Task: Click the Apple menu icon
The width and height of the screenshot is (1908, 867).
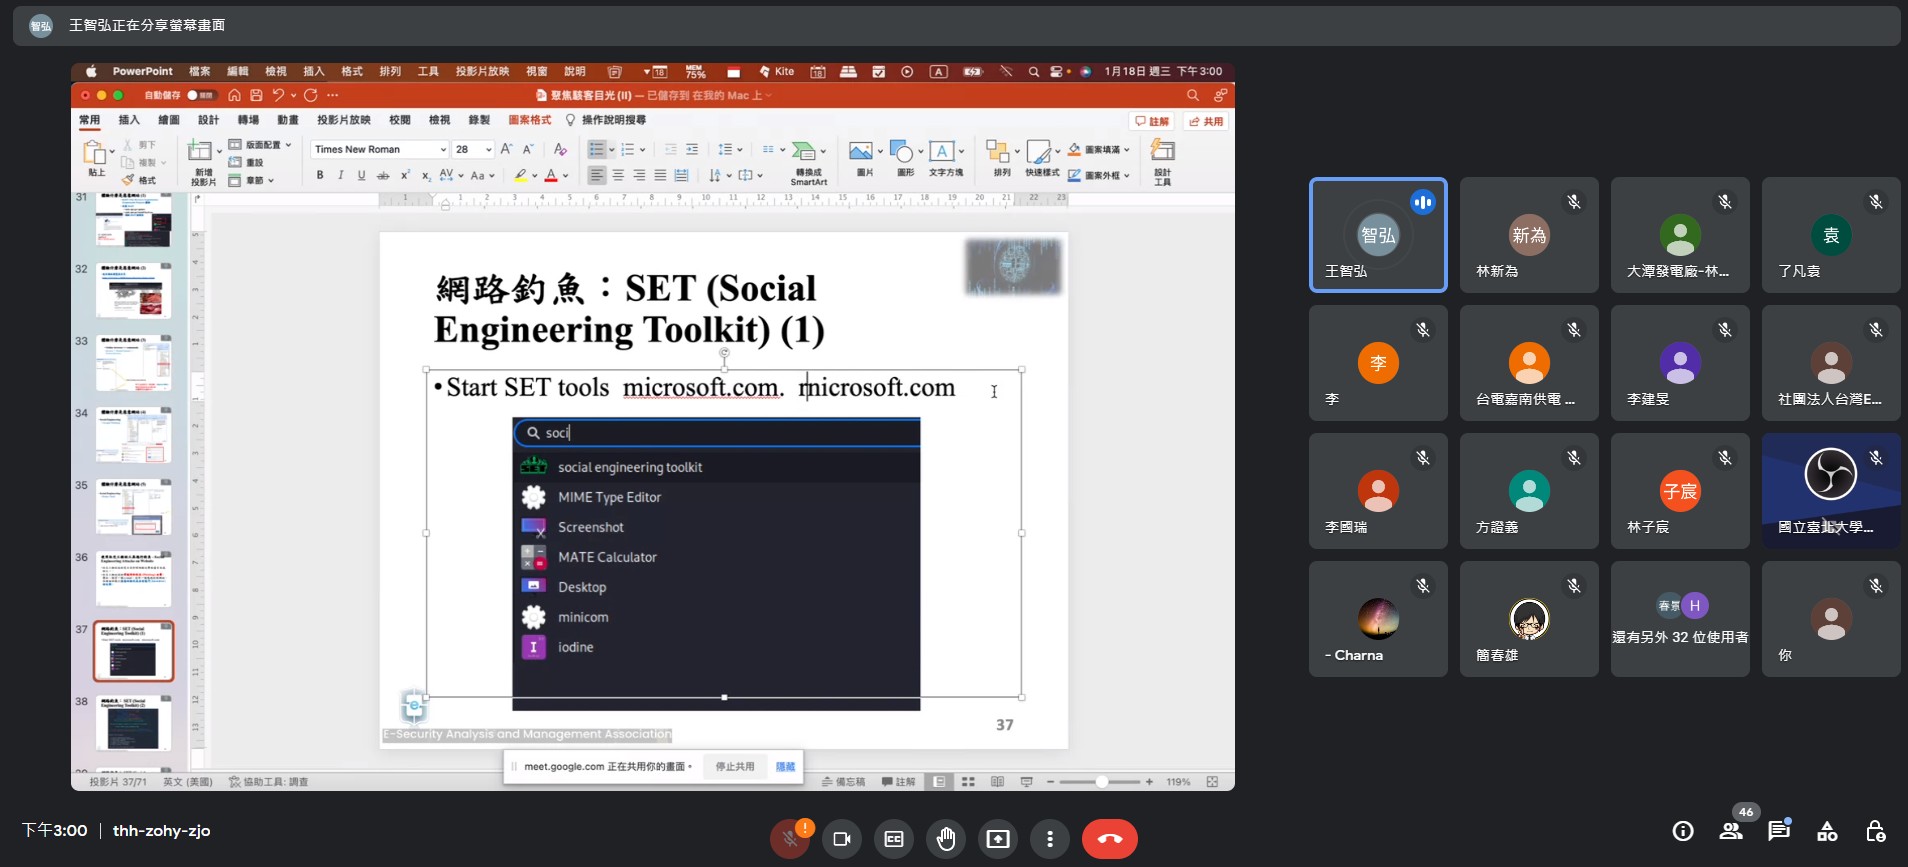Action: click(x=91, y=71)
